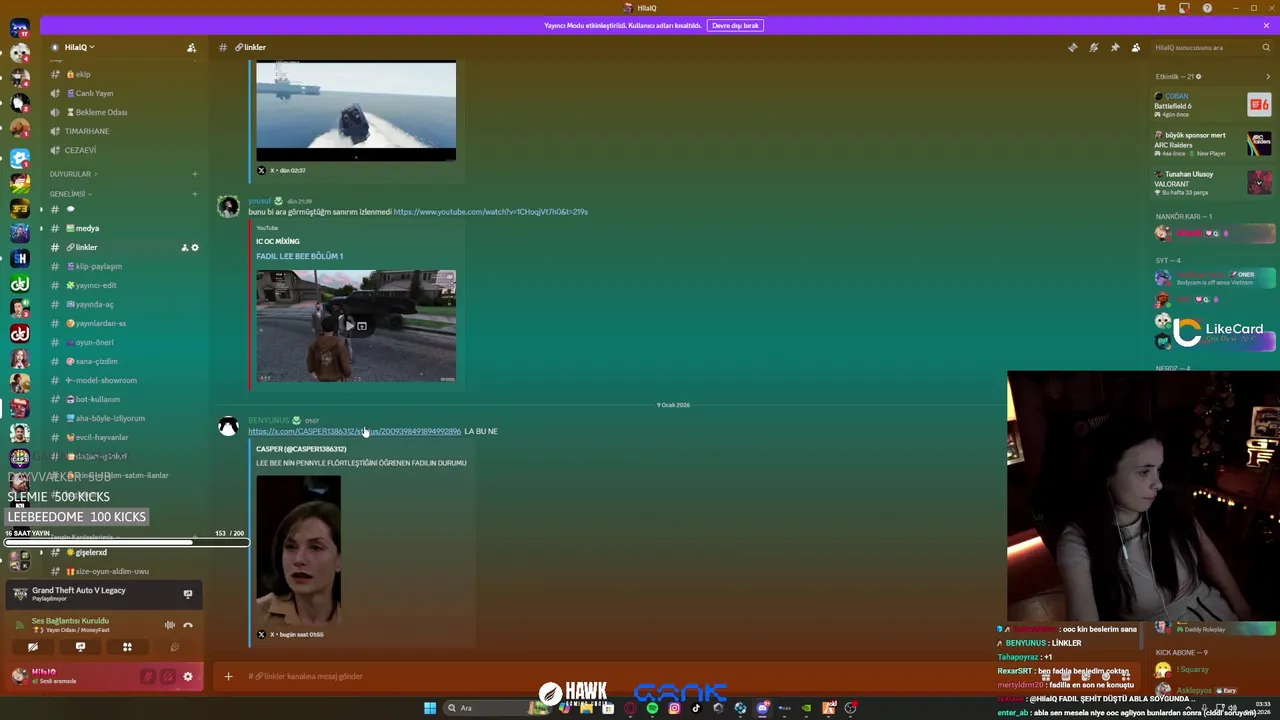The height and width of the screenshot is (720, 1280).
Task: Open the Windows Start button
Action: click(x=430, y=708)
